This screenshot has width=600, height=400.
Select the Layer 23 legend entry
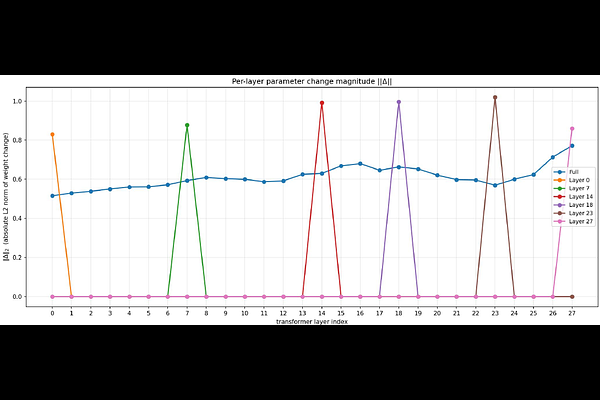574,213
